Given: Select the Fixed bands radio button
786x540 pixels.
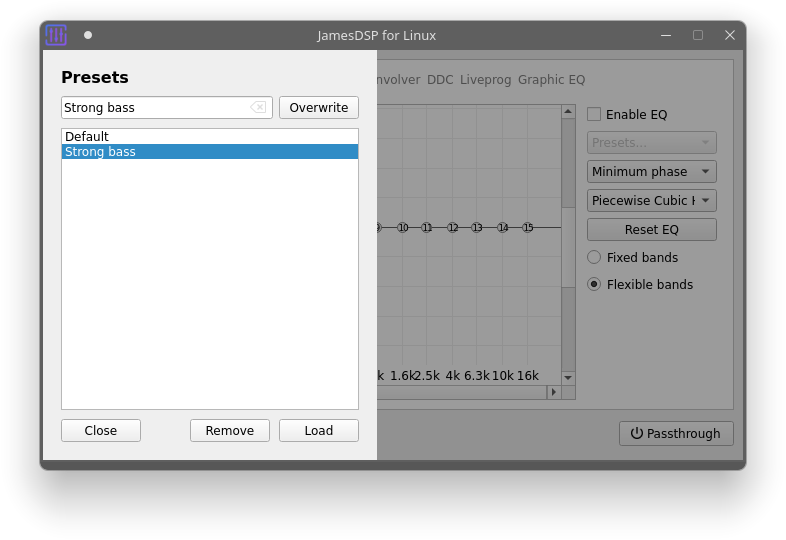Looking at the screenshot, I should [x=594, y=257].
